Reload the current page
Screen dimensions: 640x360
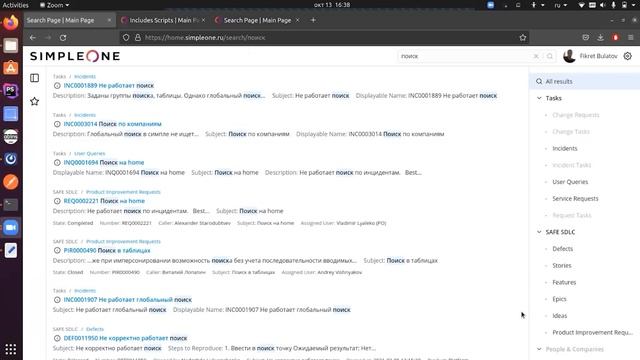click(63, 38)
